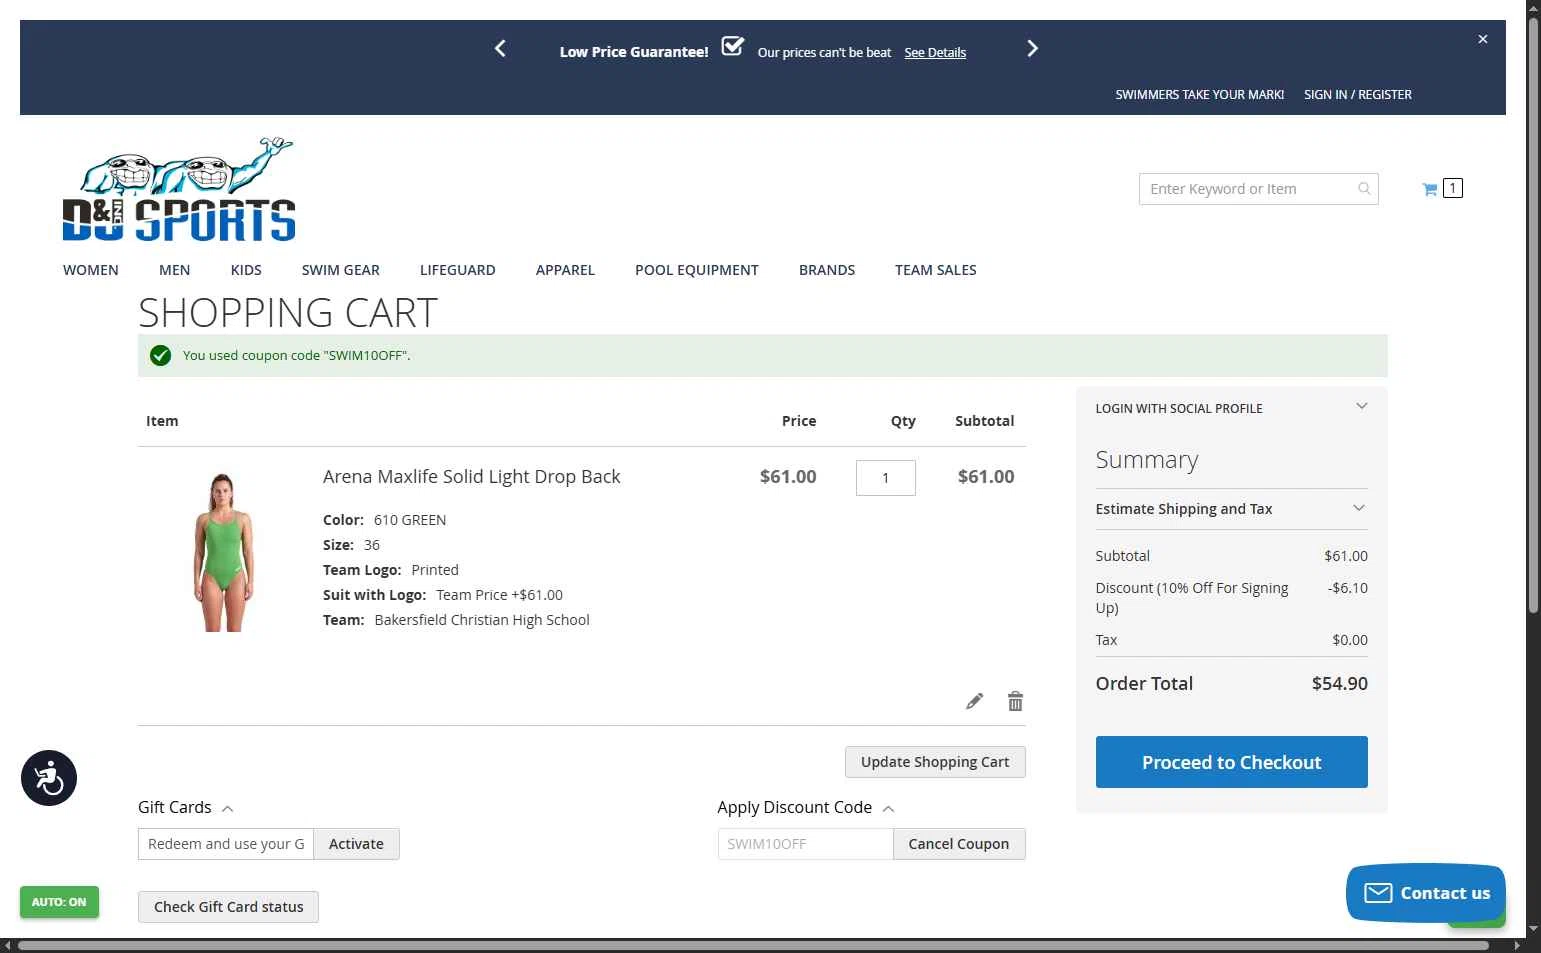
Task: Open the green swimsuit product thumbnail
Action: point(223,553)
